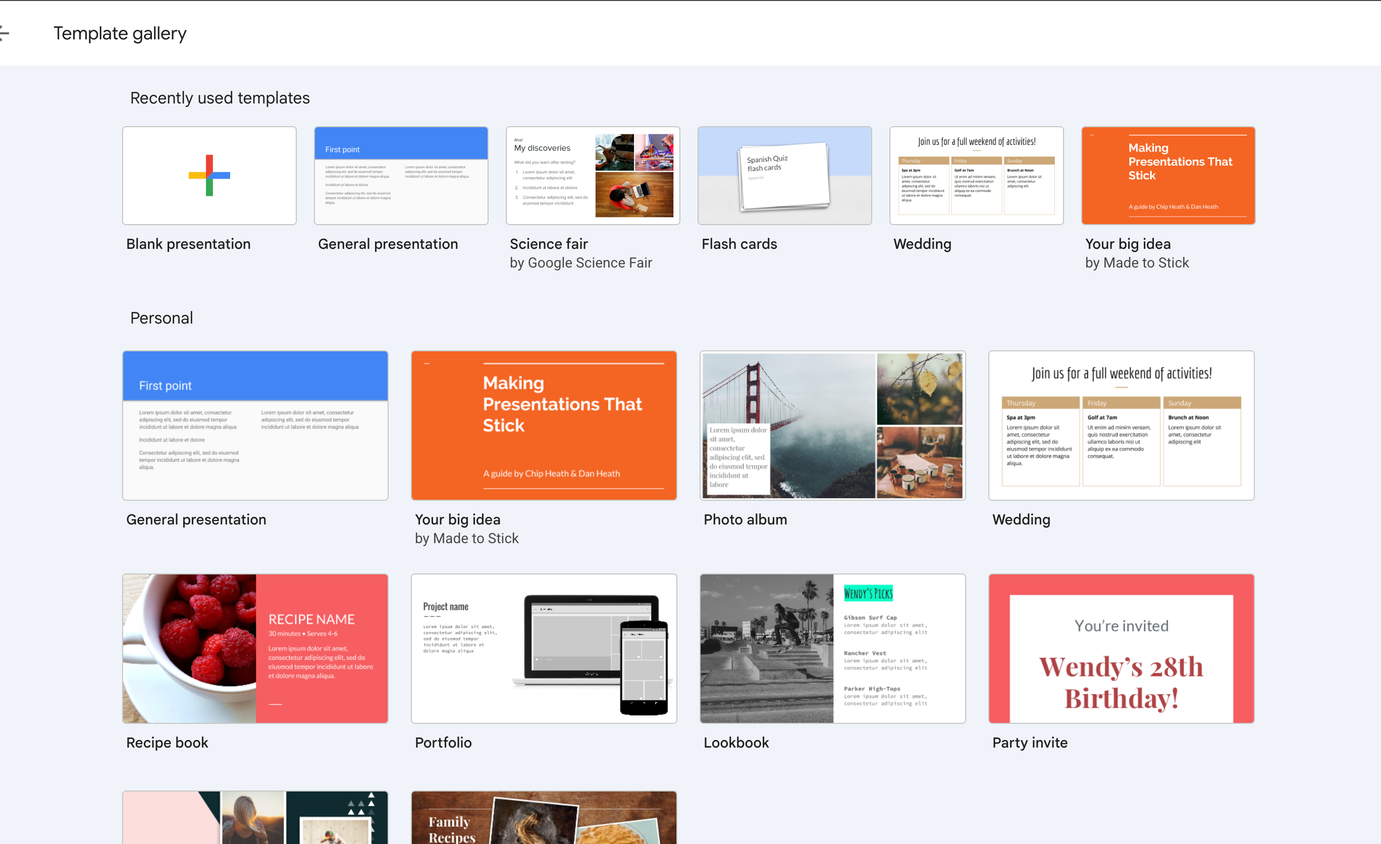This screenshot has height=844, width=1381.
Task: Open Science fair template thumbnail
Action: (x=593, y=175)
